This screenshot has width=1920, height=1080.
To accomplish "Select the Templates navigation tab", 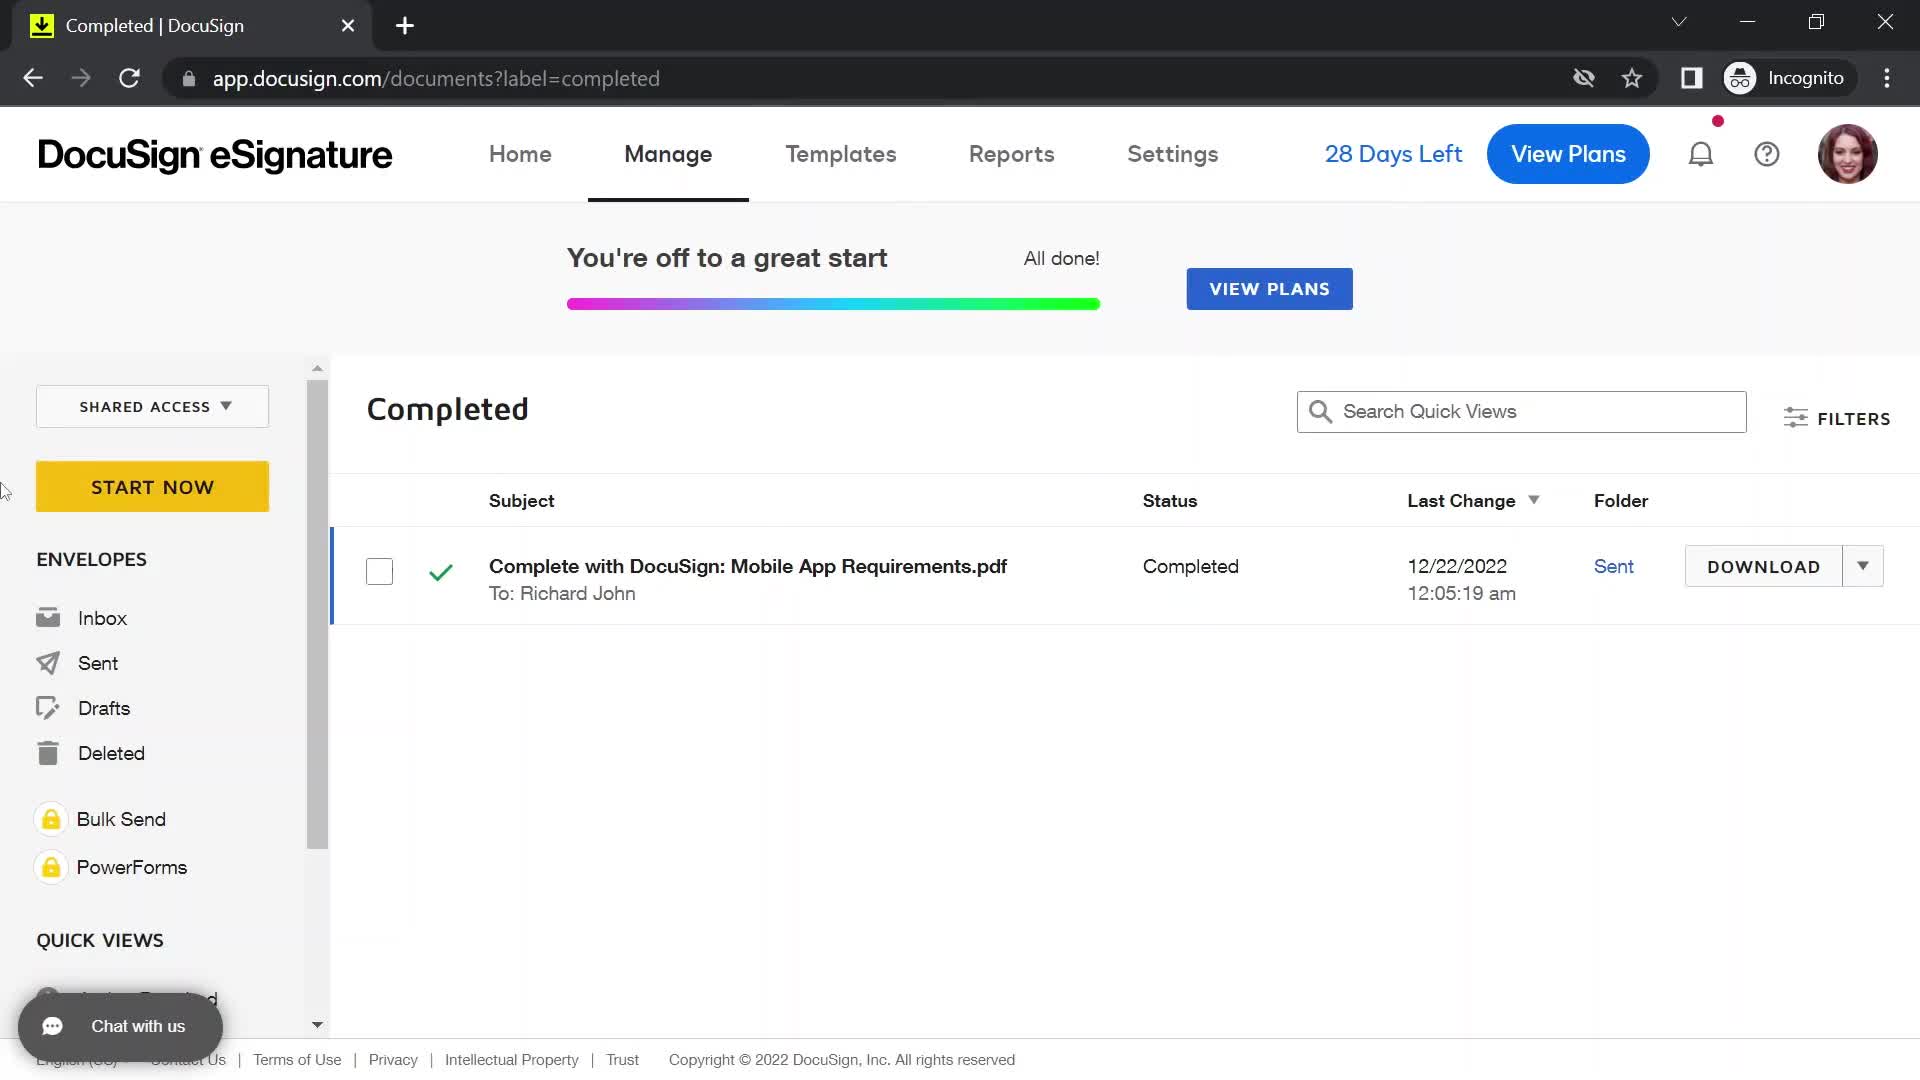I will [840, 154].
